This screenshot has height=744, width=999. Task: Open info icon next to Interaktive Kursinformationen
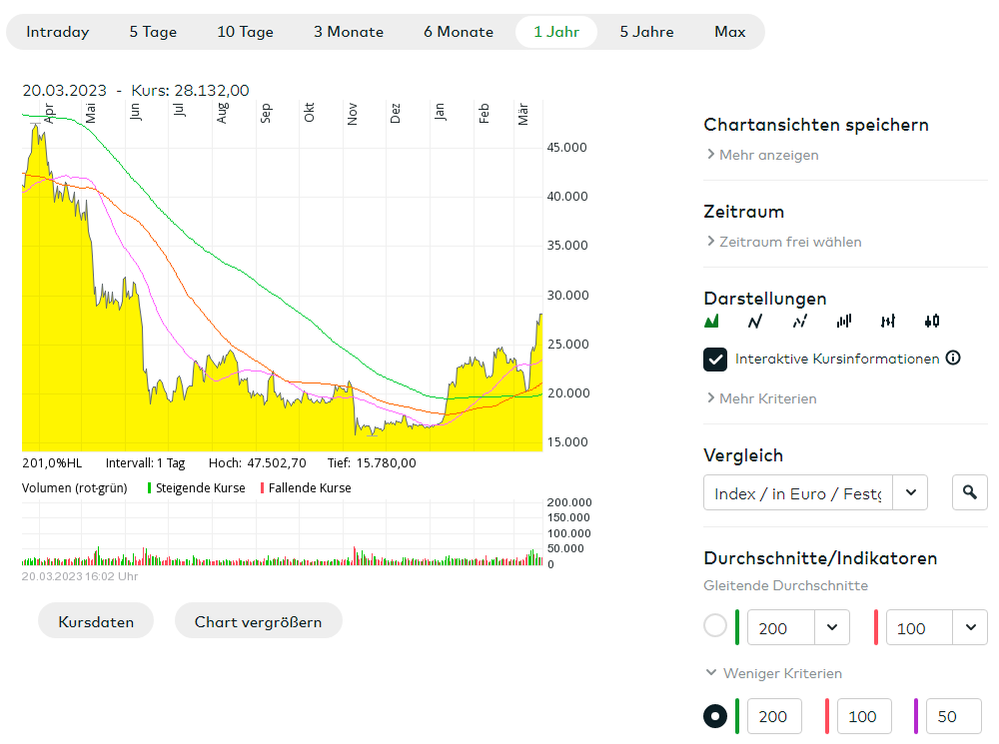[953, 358]
